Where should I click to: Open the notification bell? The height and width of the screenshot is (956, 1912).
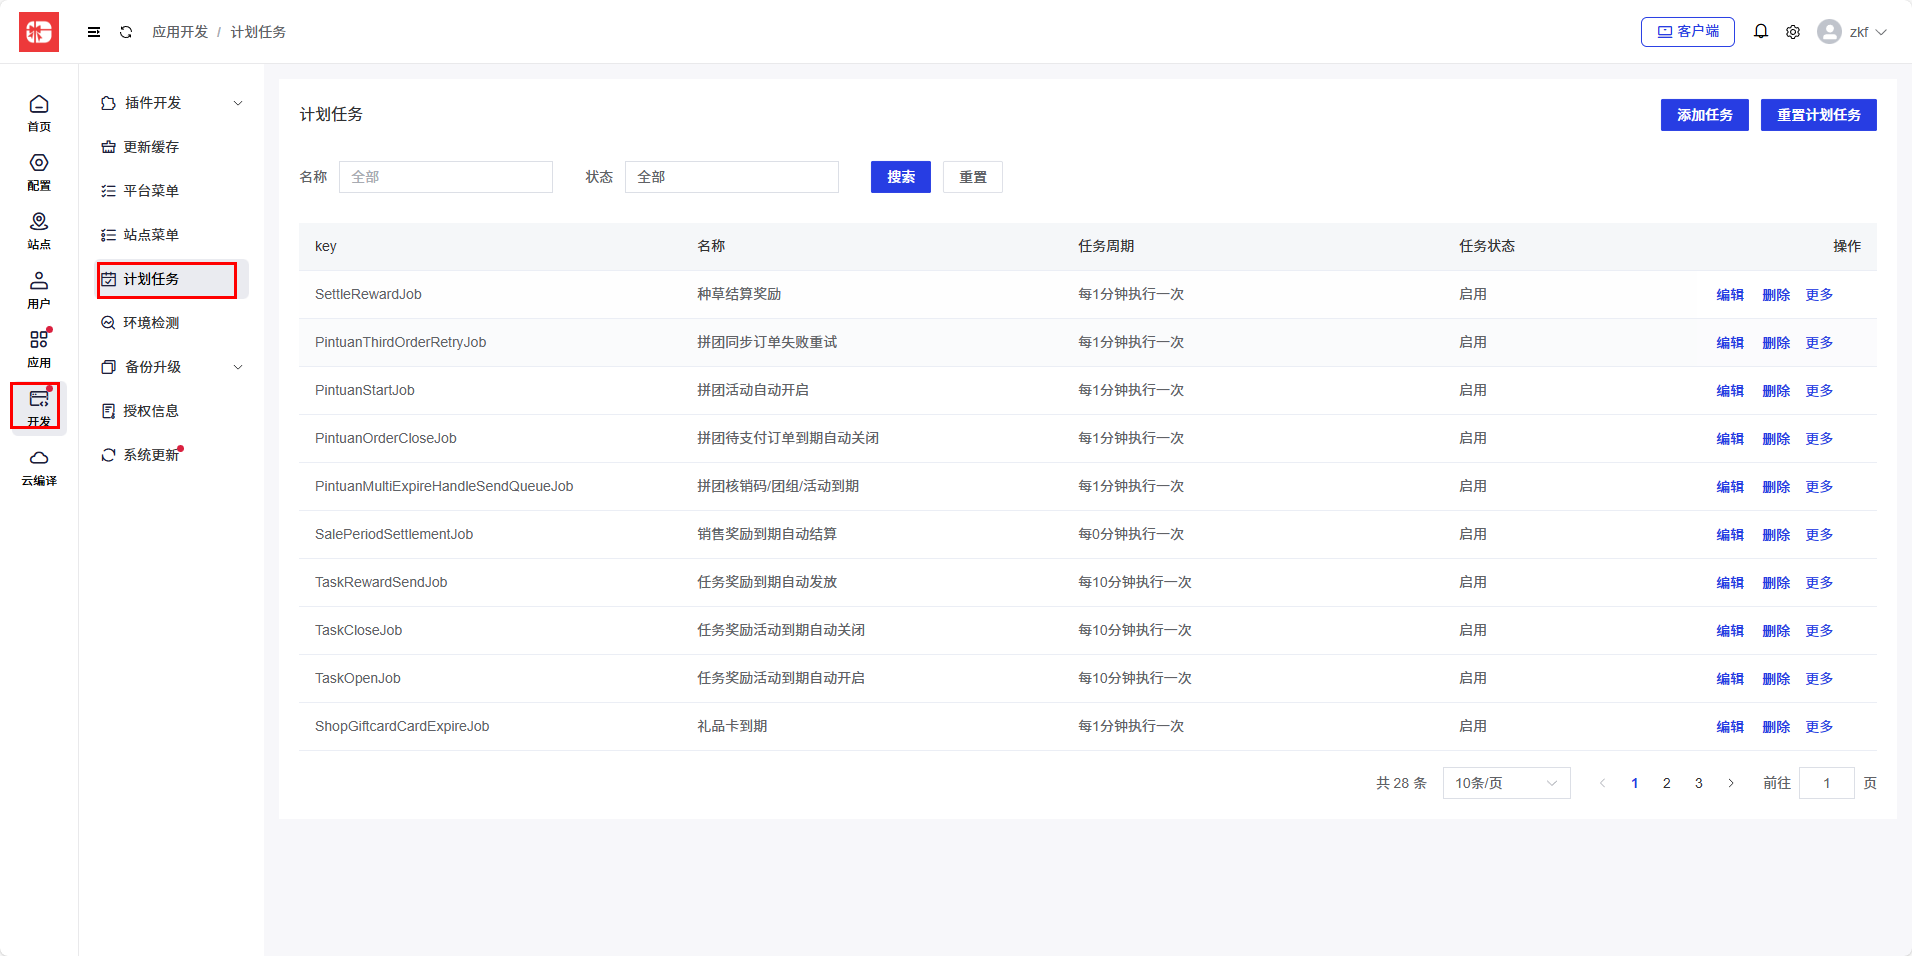[x=1761, y=32]
